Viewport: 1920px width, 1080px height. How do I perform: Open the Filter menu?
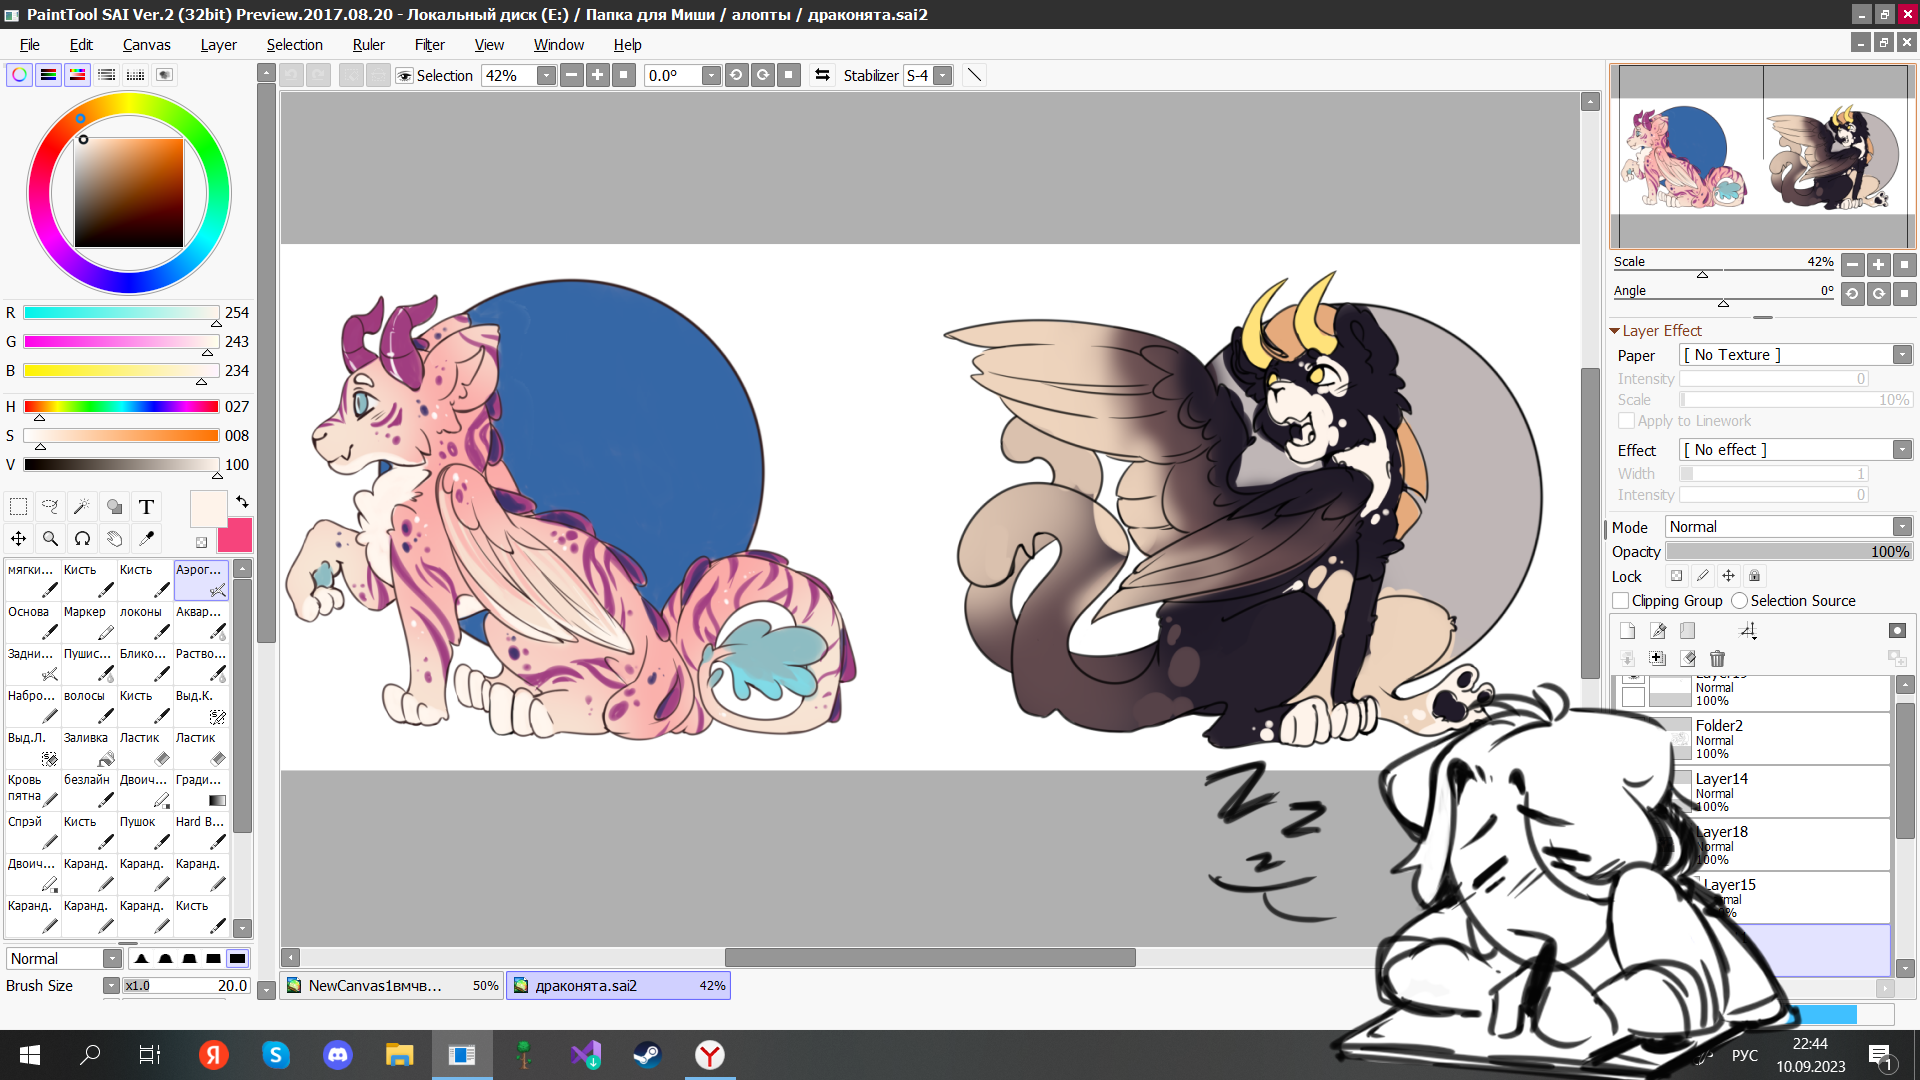pyautogui.click(x=430, y=45)
